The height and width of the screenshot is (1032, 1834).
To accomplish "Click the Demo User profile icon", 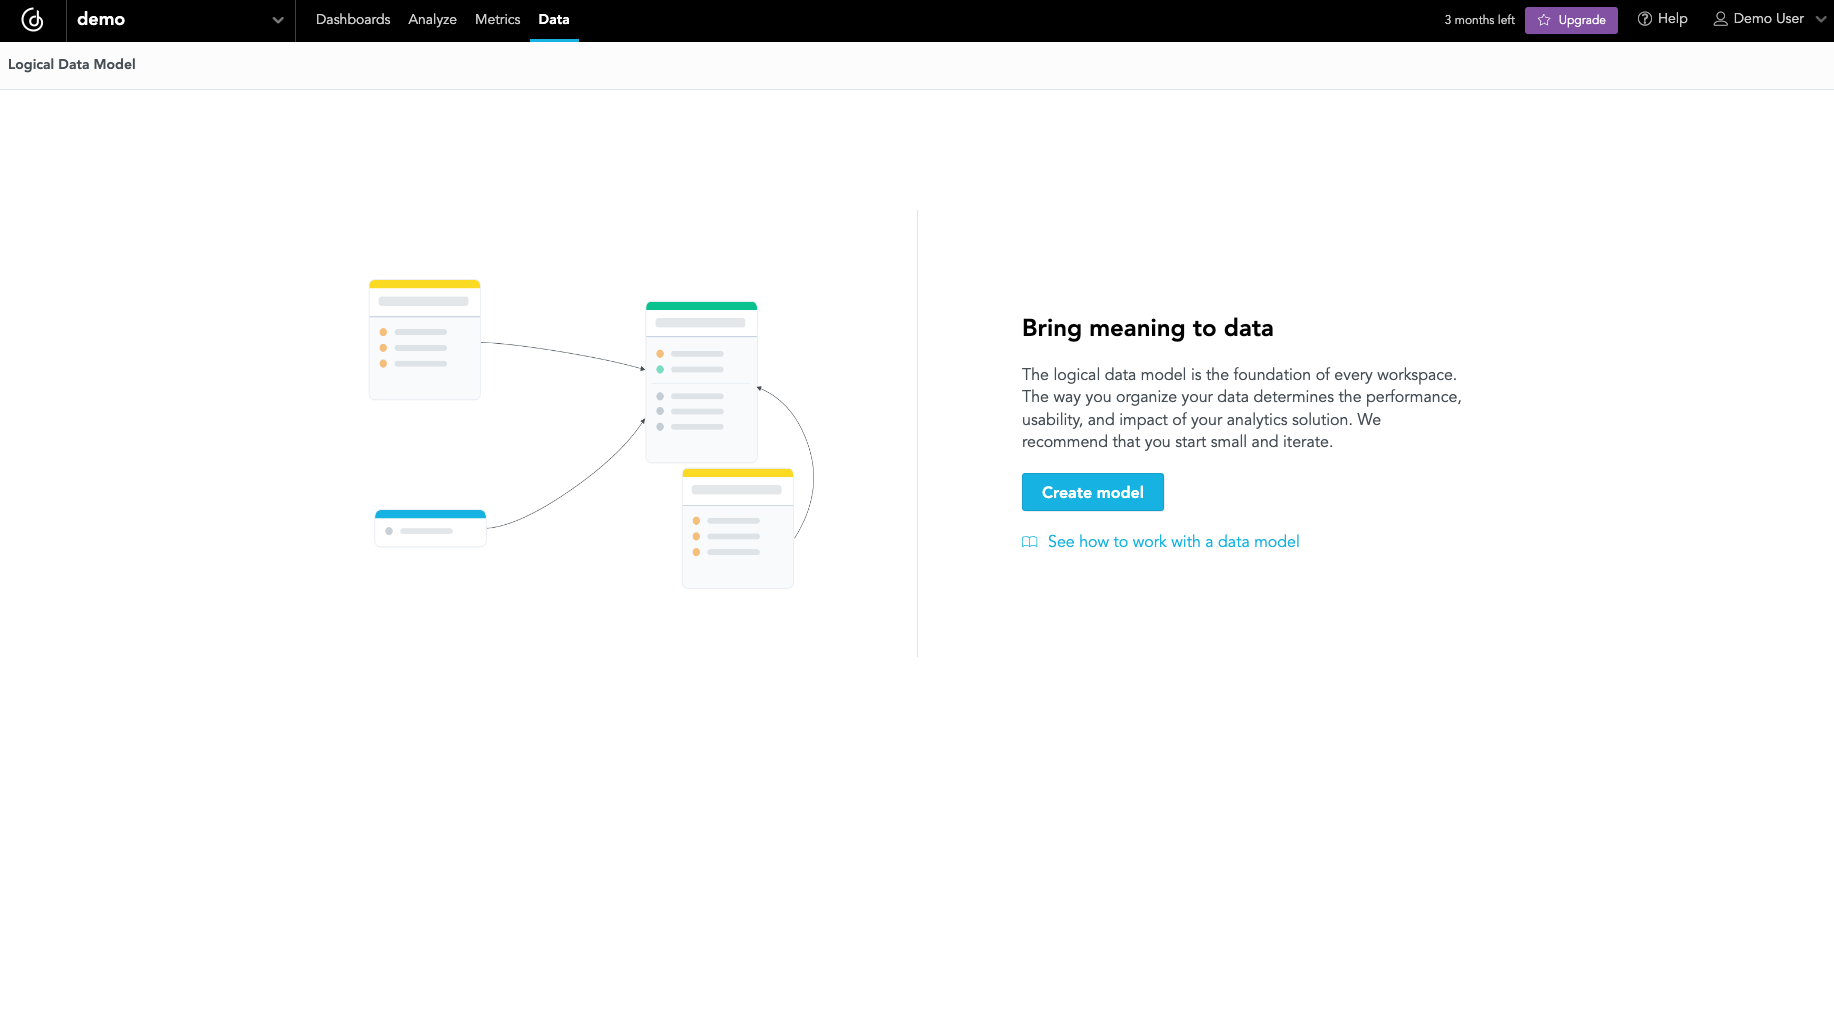I will [x=1721, y=19].
